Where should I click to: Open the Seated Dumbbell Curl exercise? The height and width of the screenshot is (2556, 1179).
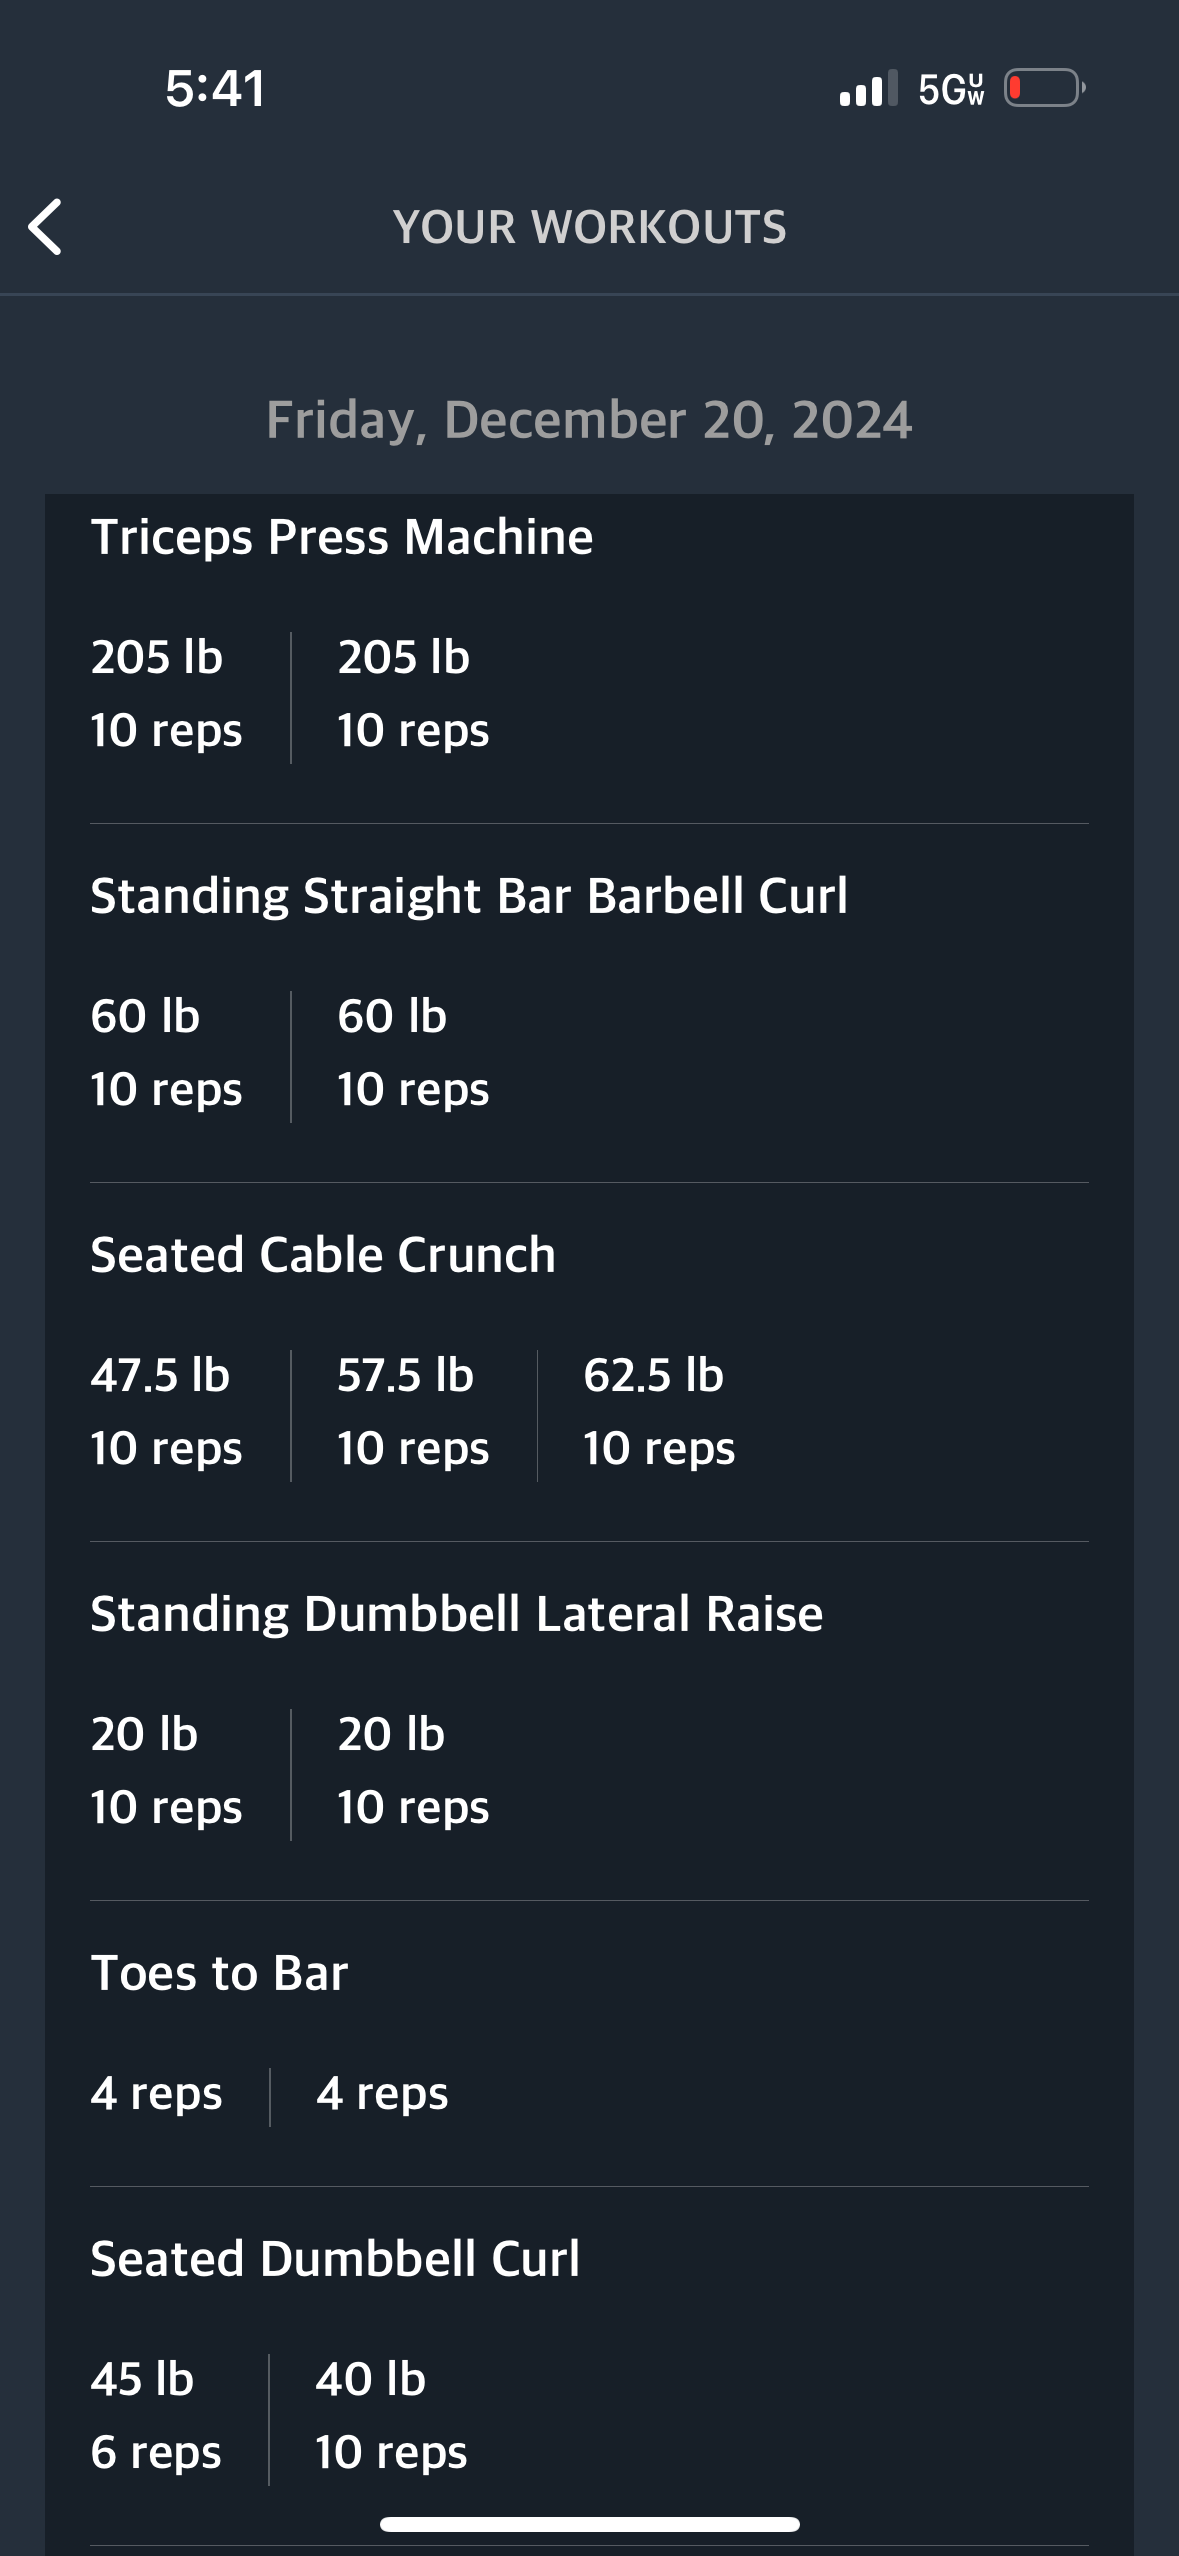[x=335, y=2259]
